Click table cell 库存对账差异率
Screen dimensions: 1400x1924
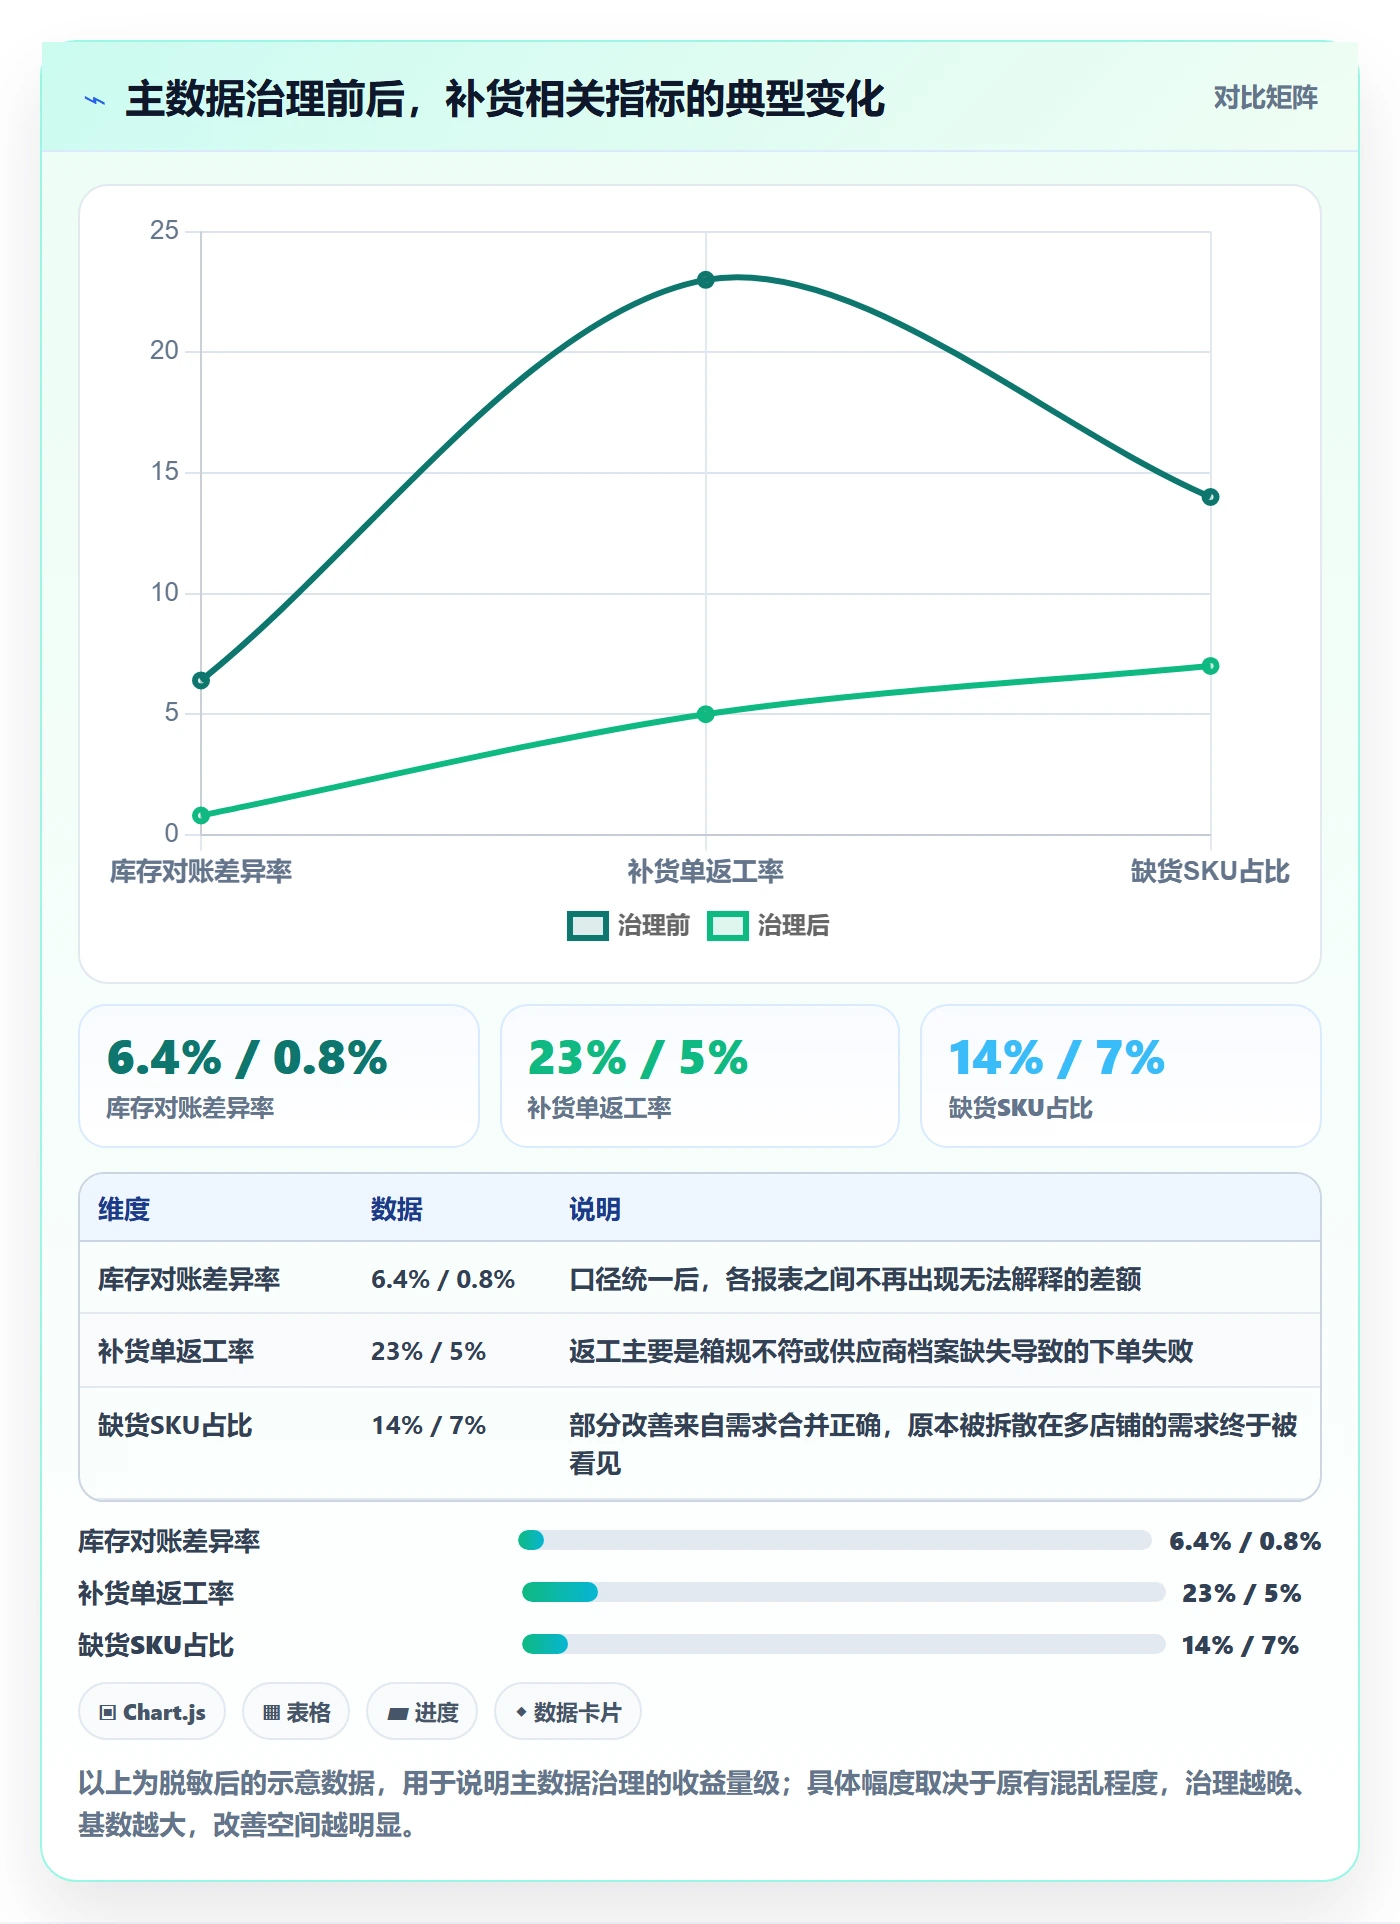click(189, 1279)
